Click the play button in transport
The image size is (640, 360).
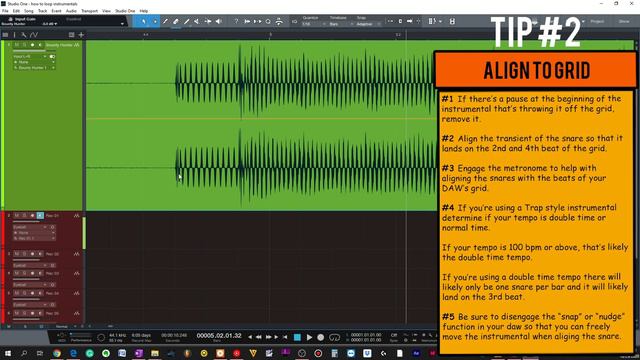[309, 337]
